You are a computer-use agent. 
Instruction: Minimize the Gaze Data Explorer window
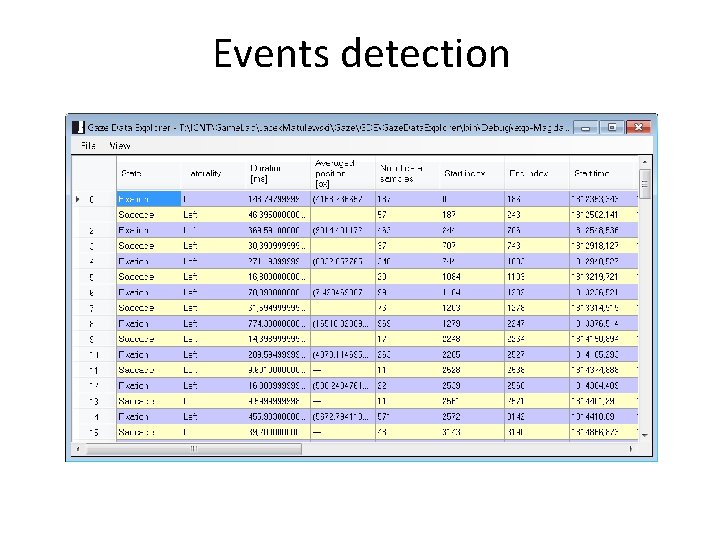coord(585,127)
